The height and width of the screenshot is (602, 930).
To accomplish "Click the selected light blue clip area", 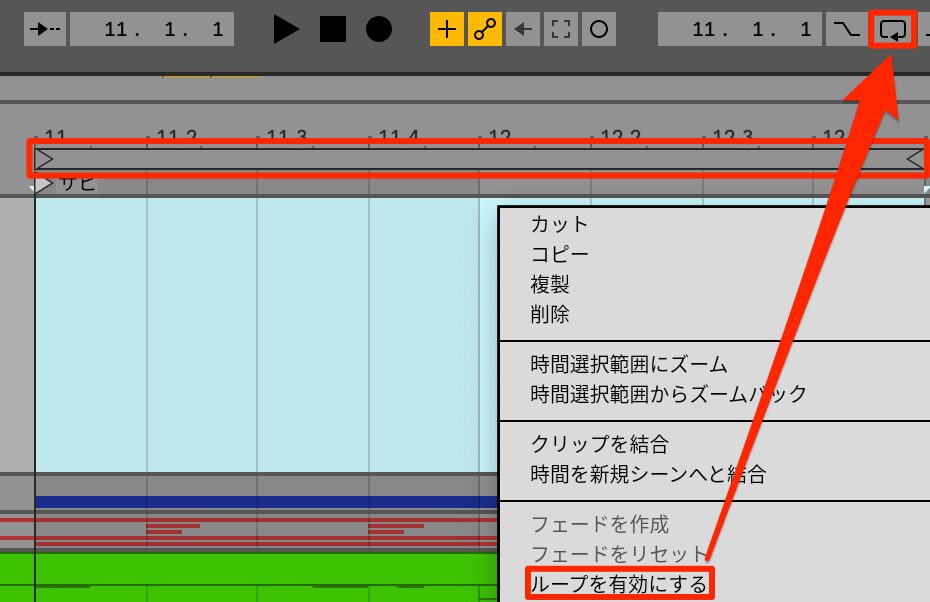I will pos(266,335).
